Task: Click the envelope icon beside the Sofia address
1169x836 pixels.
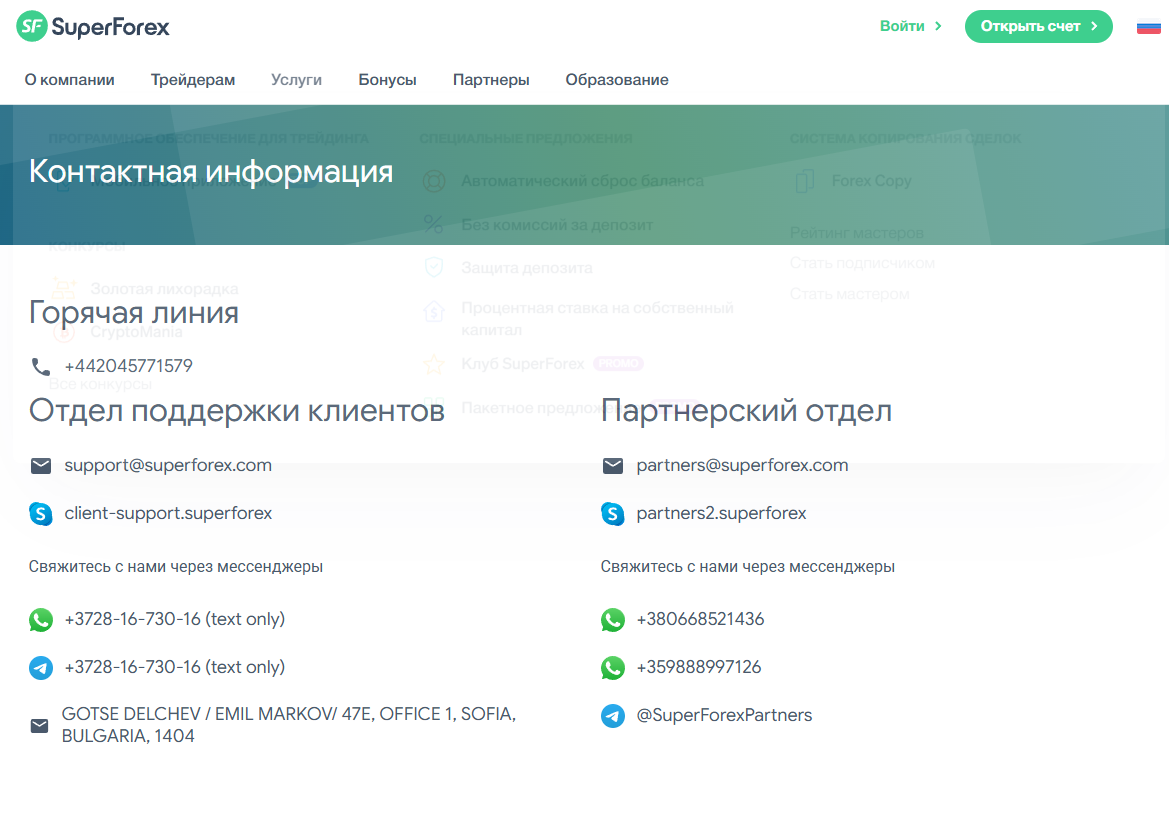Action: click(x=40, y=726)
